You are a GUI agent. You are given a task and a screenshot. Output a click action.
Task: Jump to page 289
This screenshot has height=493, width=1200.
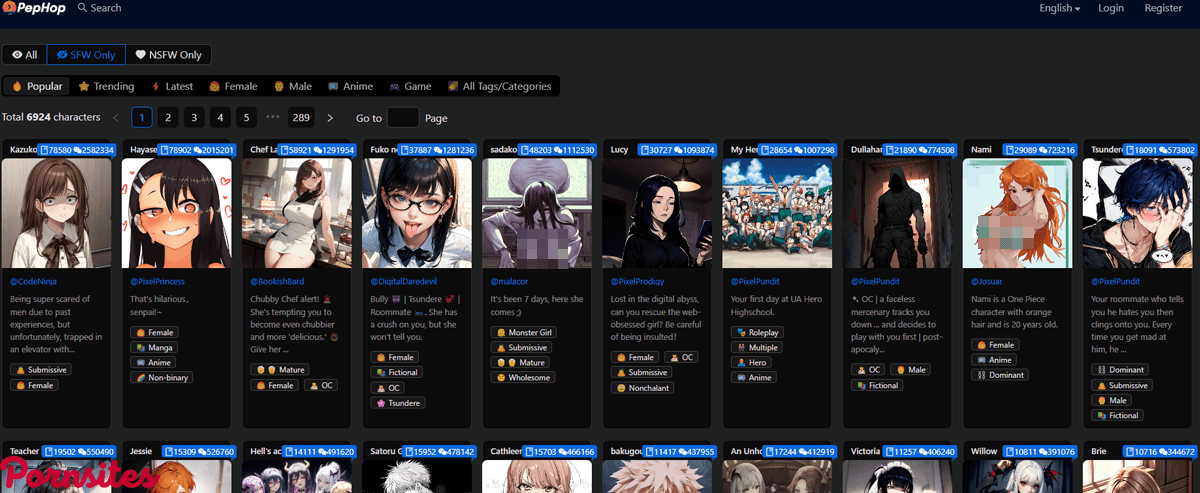[300, 118]
